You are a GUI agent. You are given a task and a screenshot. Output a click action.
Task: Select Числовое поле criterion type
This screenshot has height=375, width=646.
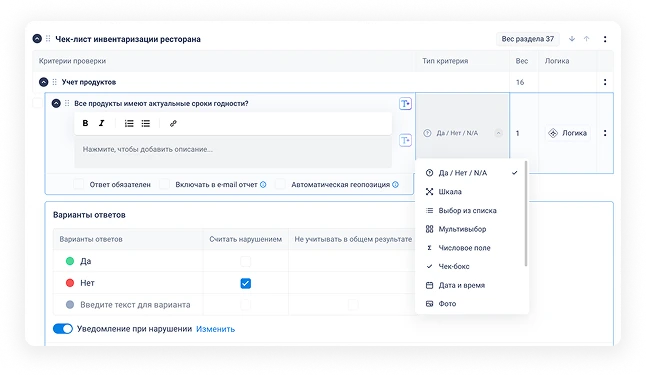pos(471,248)
